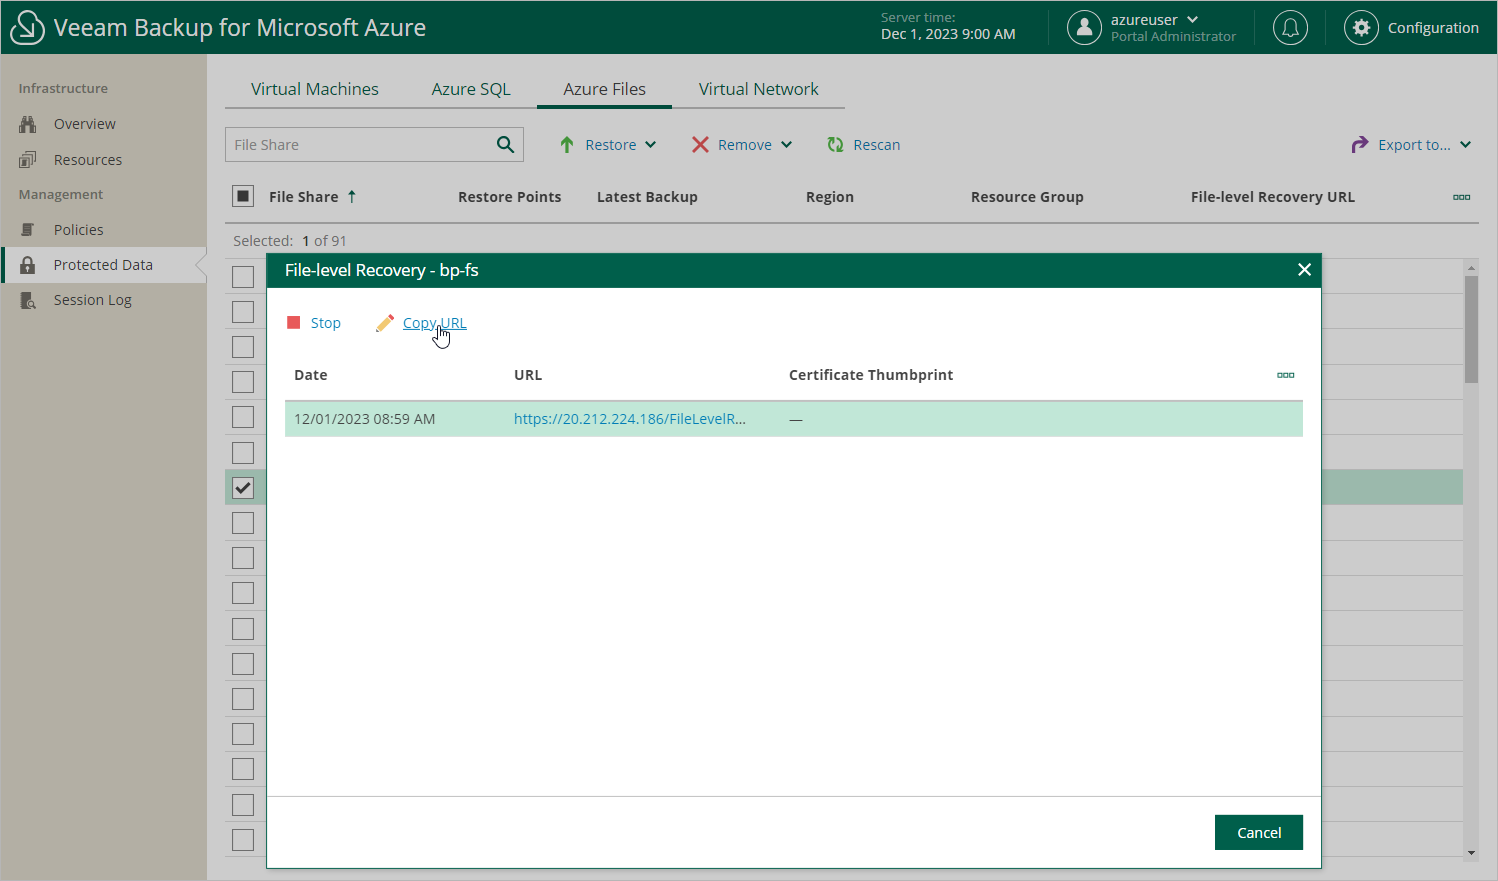Click the Cancel button
Image resolution: width=1498 pixels, height=881 pixels.
point(1259,832)
